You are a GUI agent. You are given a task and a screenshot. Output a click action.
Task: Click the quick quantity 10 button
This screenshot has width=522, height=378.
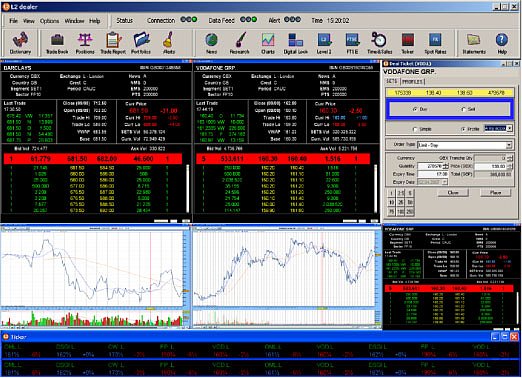click(x=391, y=202)
